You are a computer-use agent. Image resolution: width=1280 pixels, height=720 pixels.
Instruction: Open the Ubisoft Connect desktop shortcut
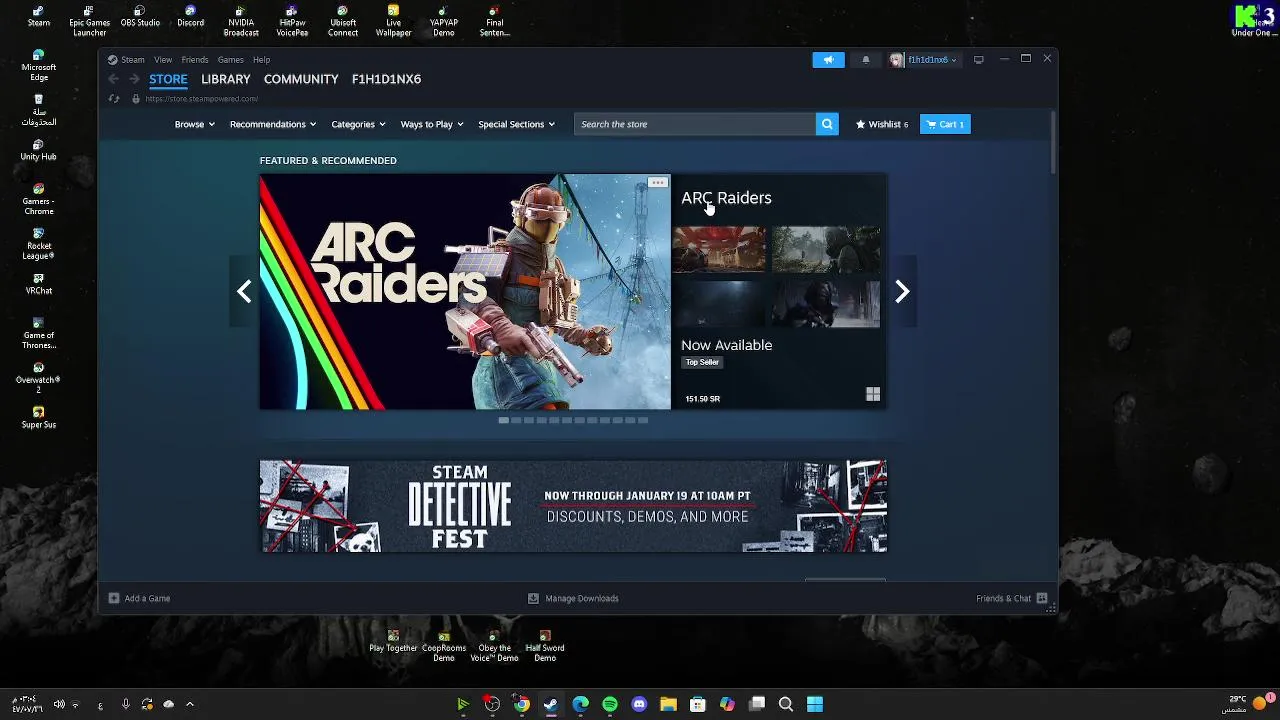(342, 21)
